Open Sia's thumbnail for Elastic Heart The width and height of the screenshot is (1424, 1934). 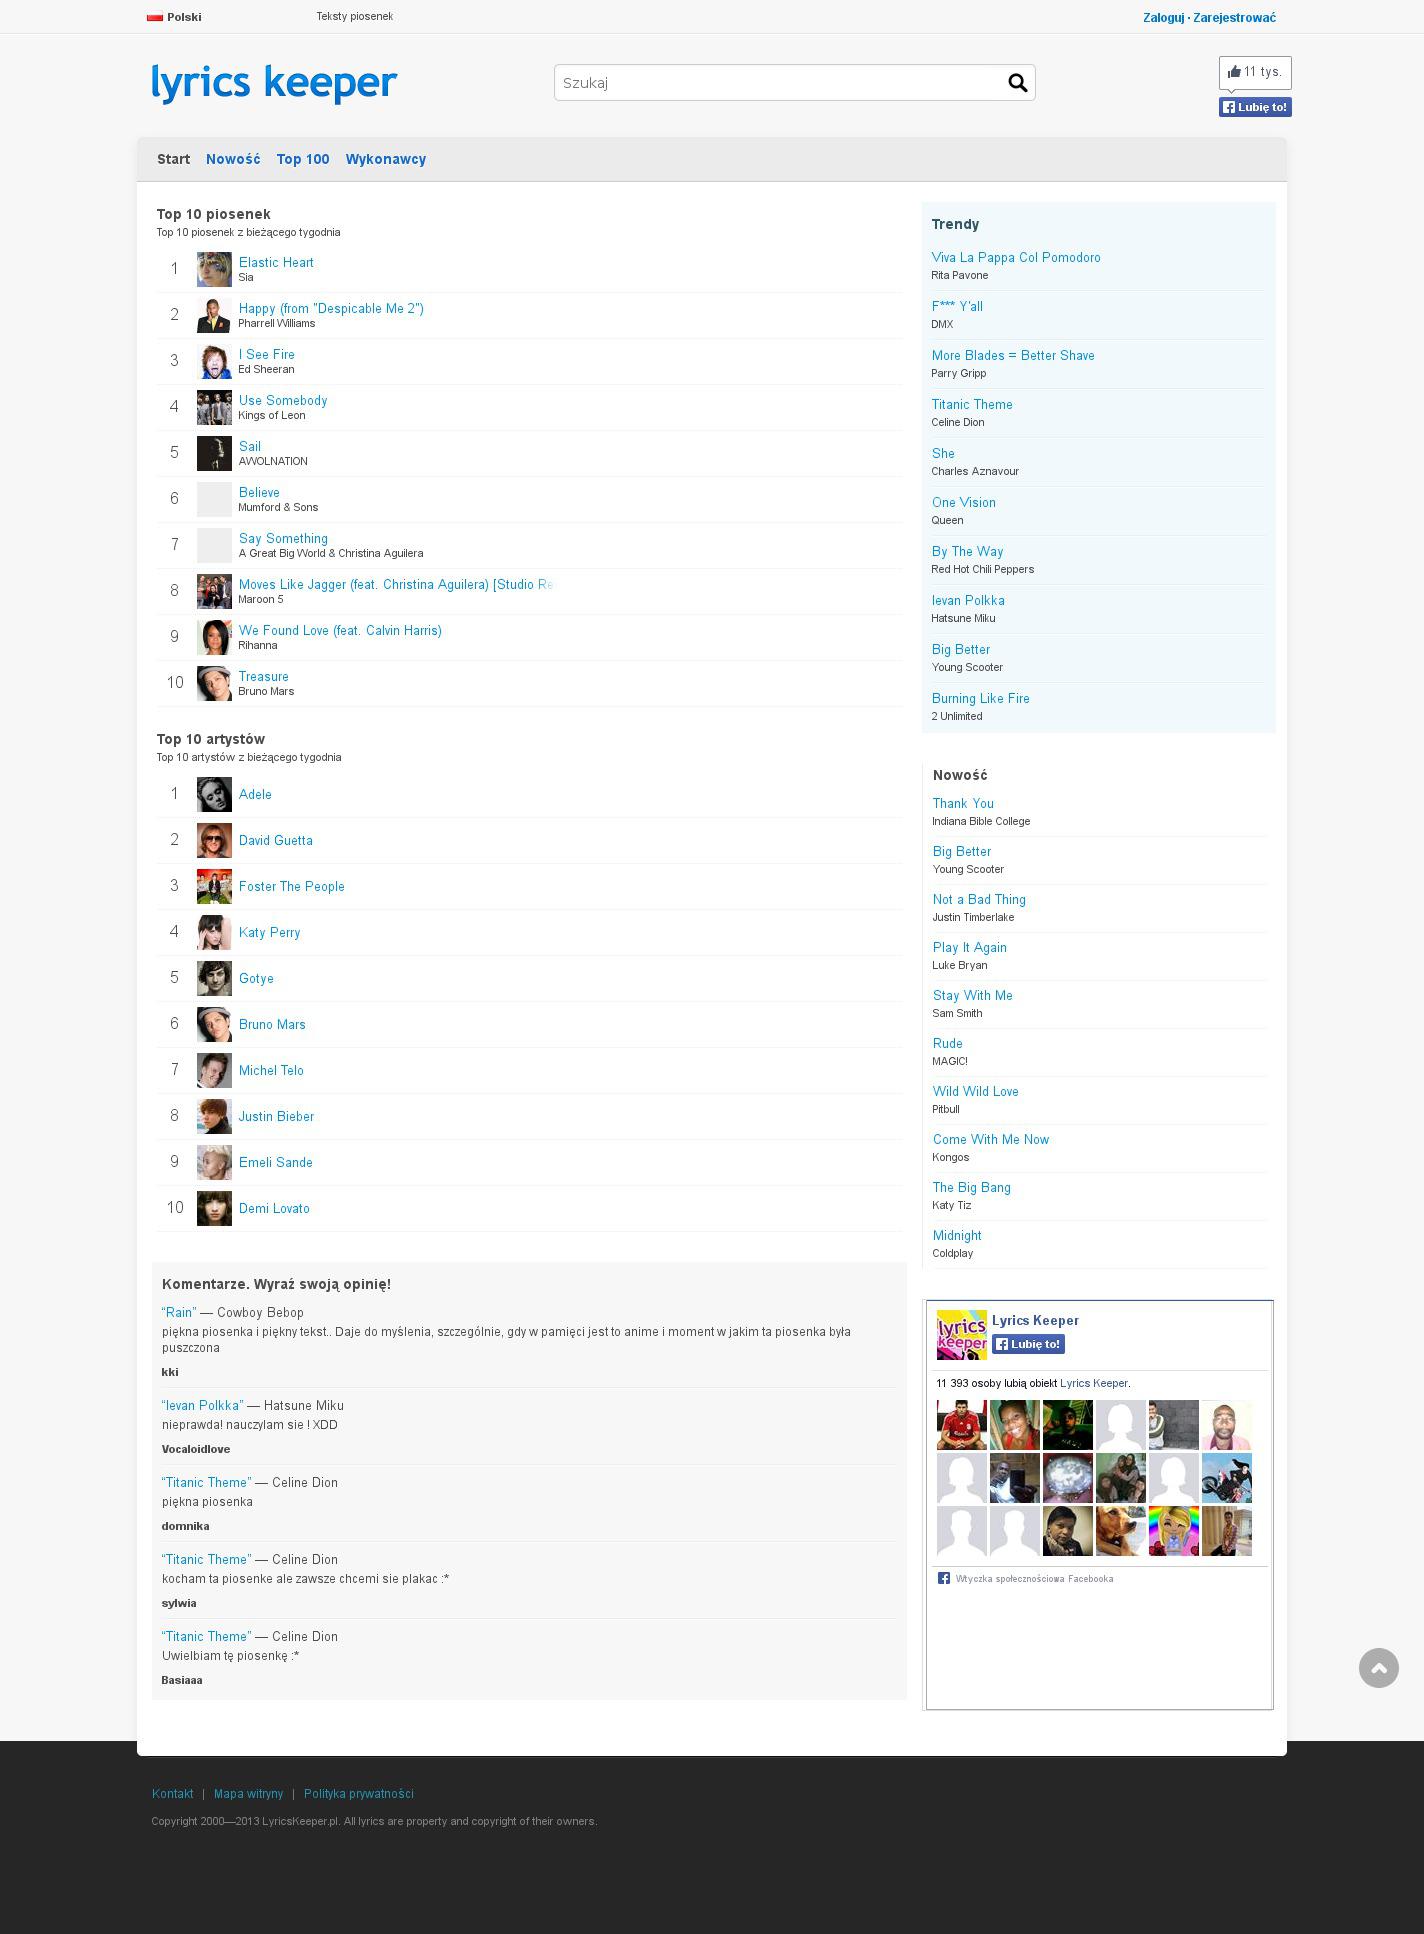(214, 269)
